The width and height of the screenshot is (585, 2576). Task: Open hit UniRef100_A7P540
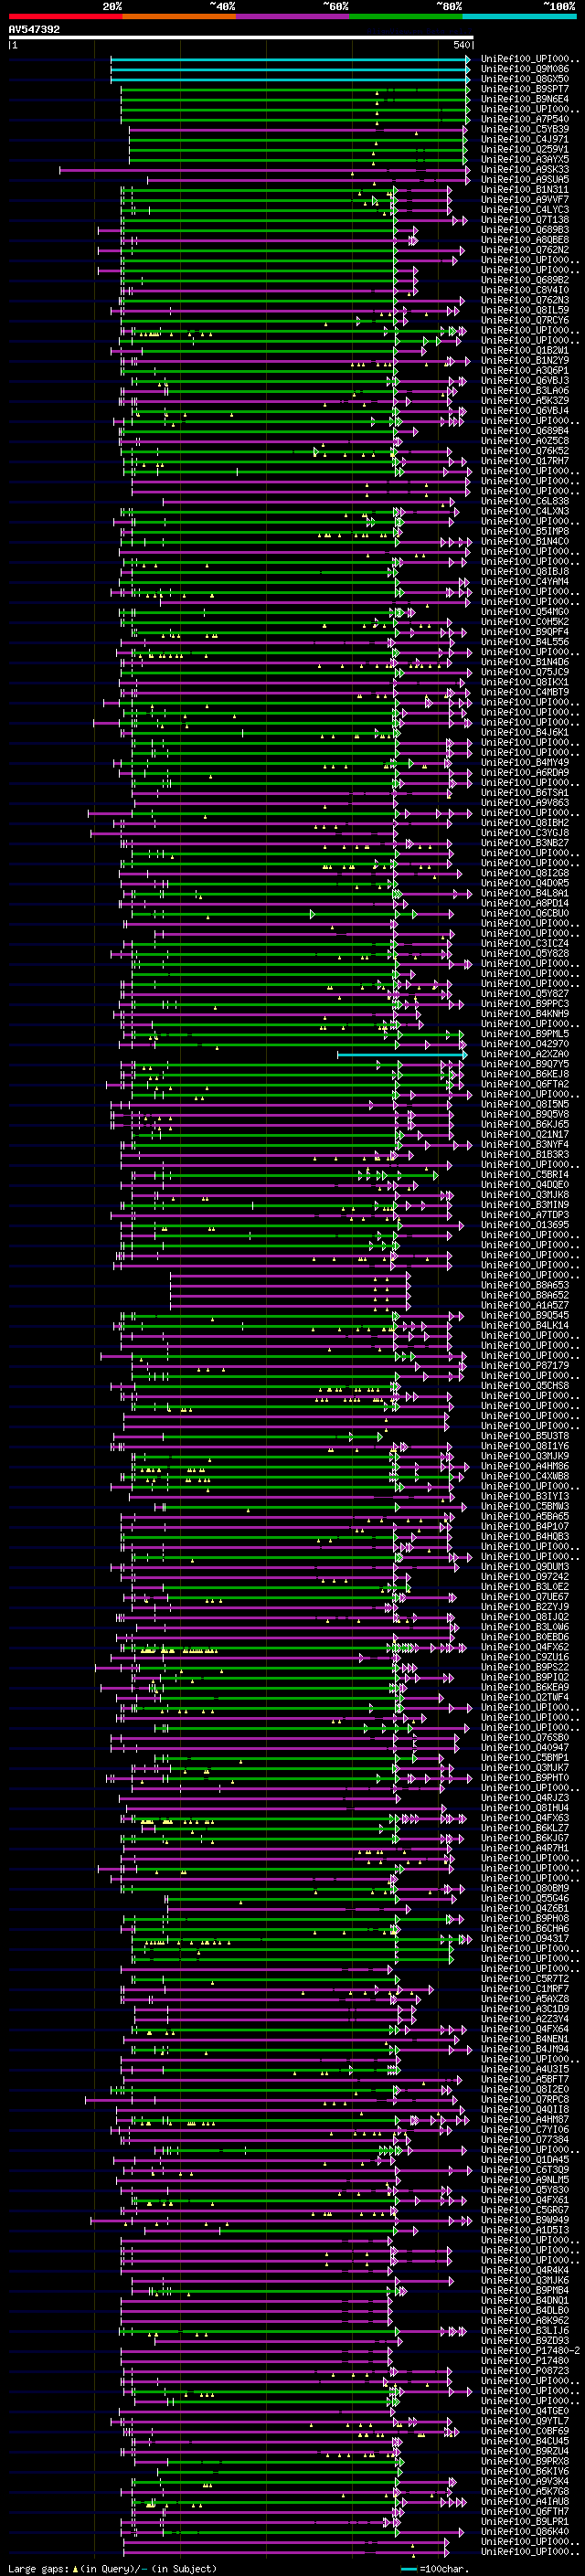[525, 119]
